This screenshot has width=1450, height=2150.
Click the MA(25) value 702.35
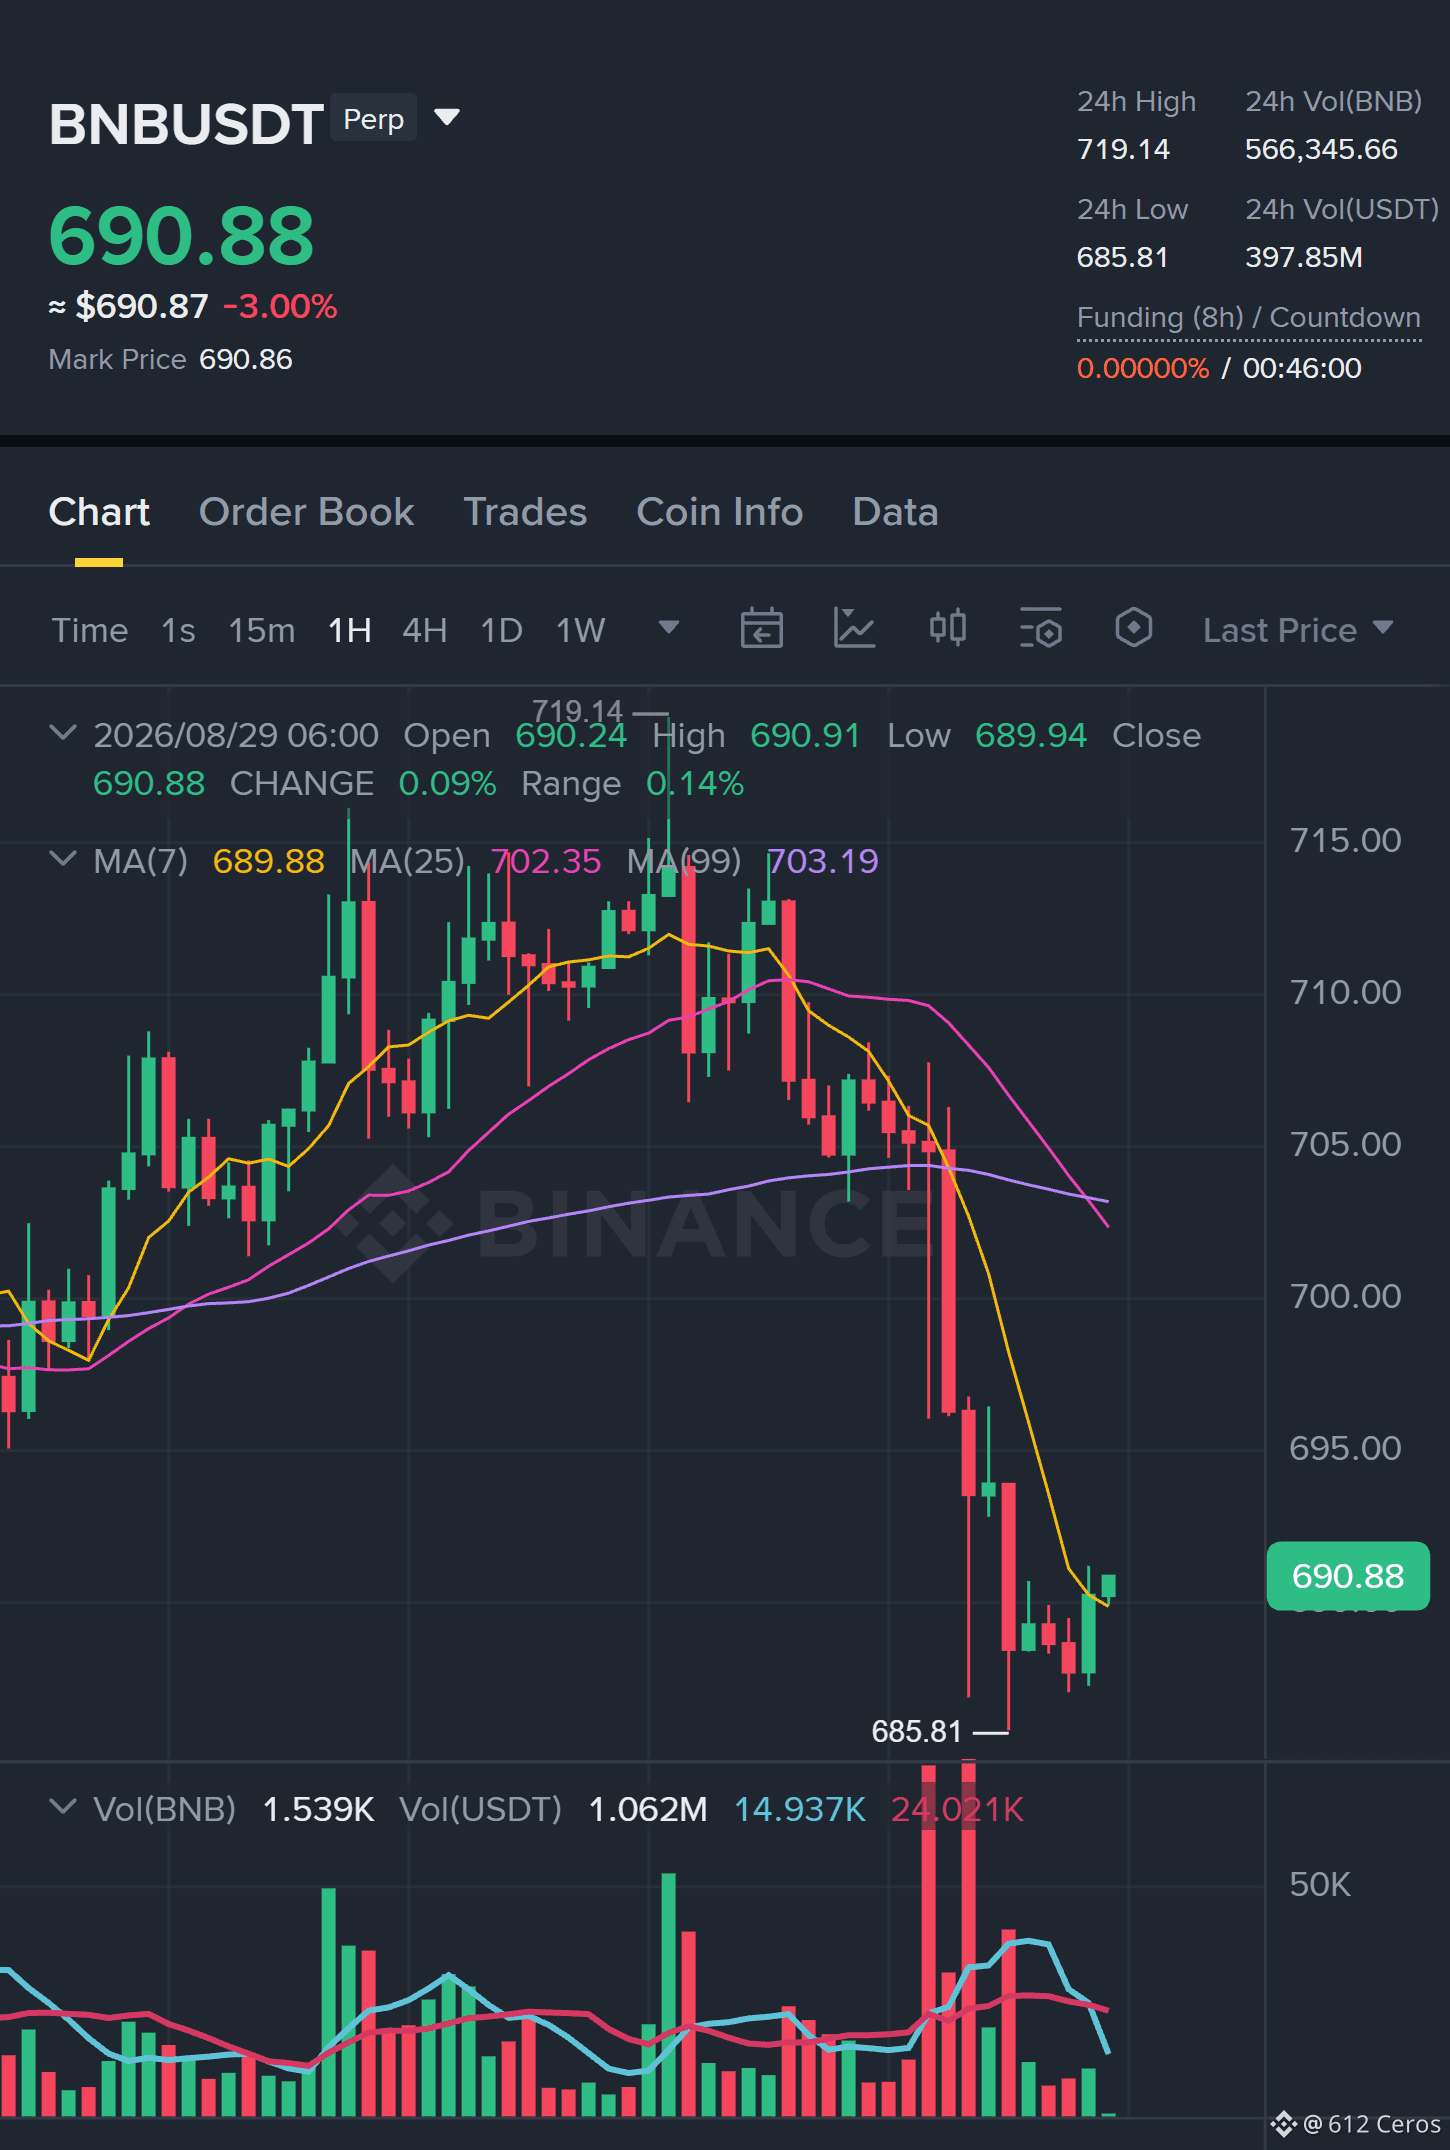pos(546,861)
